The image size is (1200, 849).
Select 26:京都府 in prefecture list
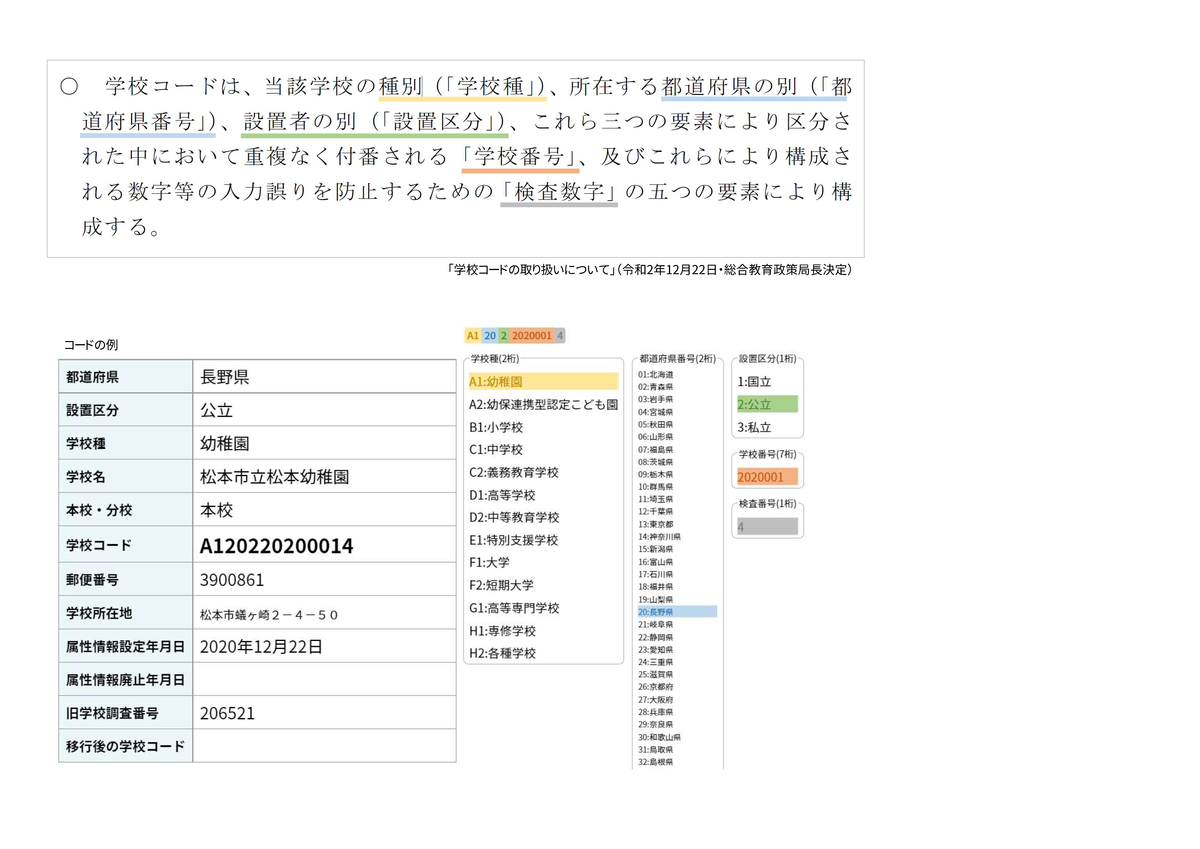coord(655,686)
